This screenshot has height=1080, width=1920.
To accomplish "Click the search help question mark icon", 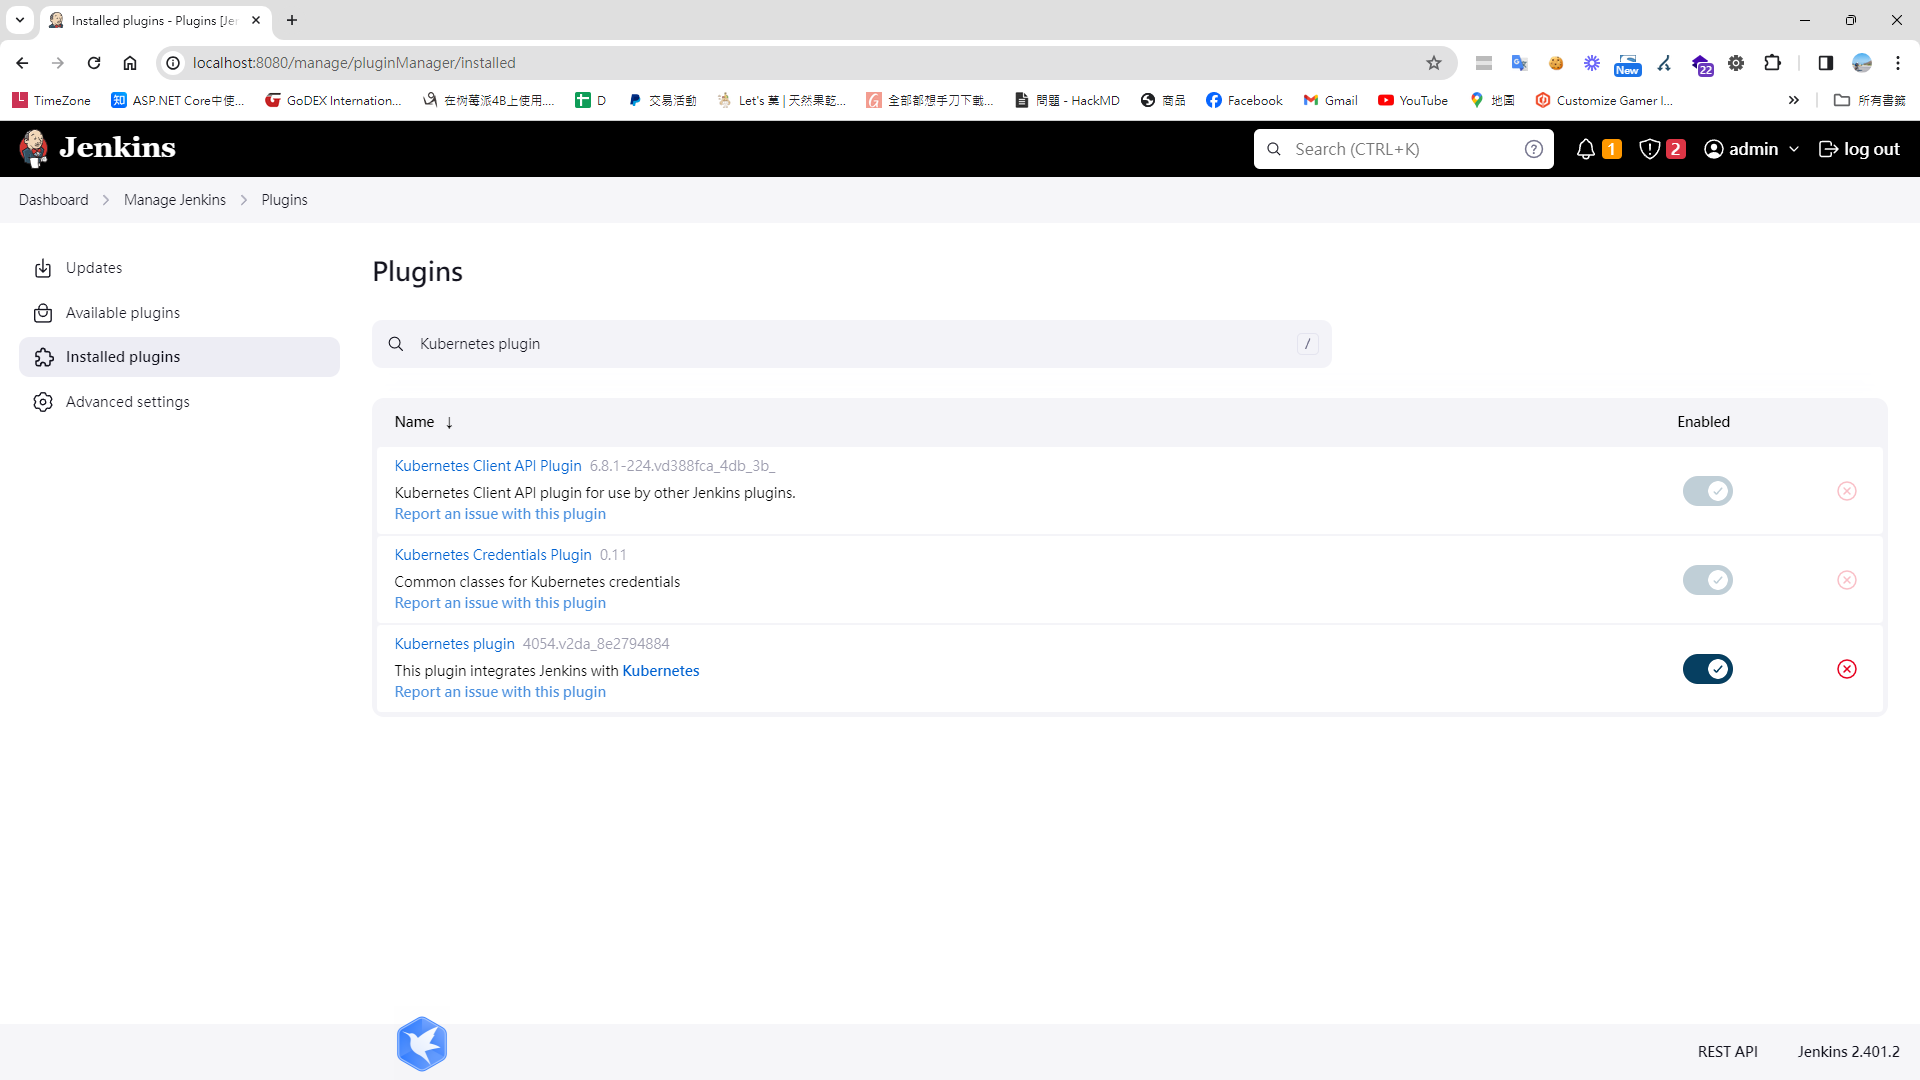I will [x=1534, y=148].
